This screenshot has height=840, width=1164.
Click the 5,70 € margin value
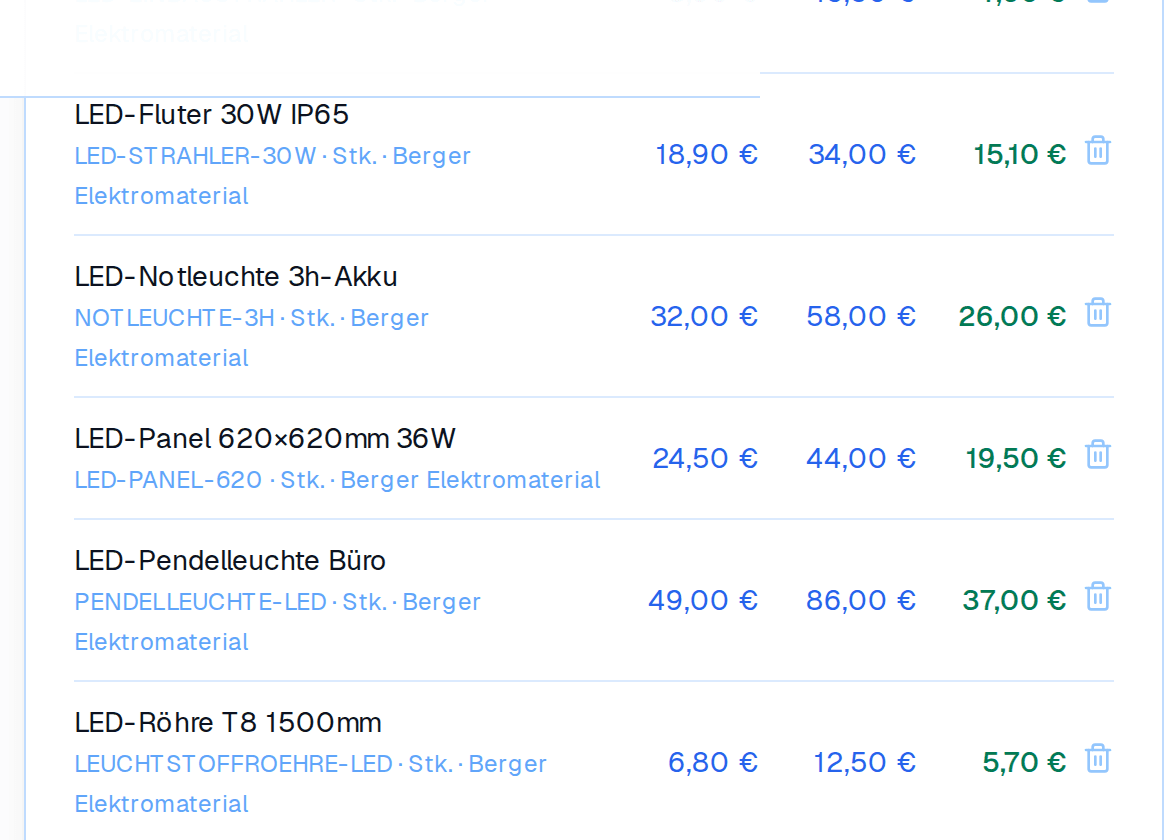tap(1024, 762)
